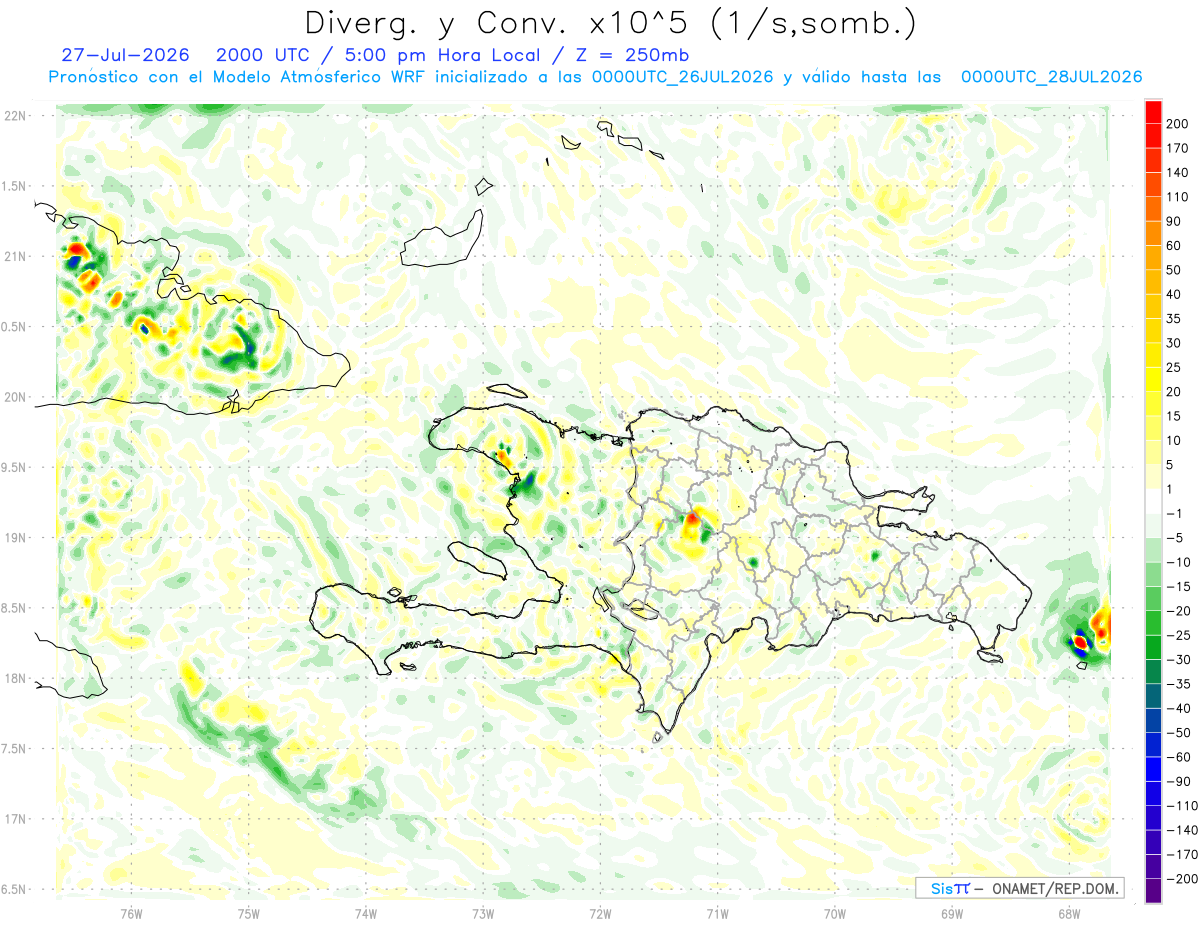Click the '6.5N' latitude axis label

pos(15,889)
